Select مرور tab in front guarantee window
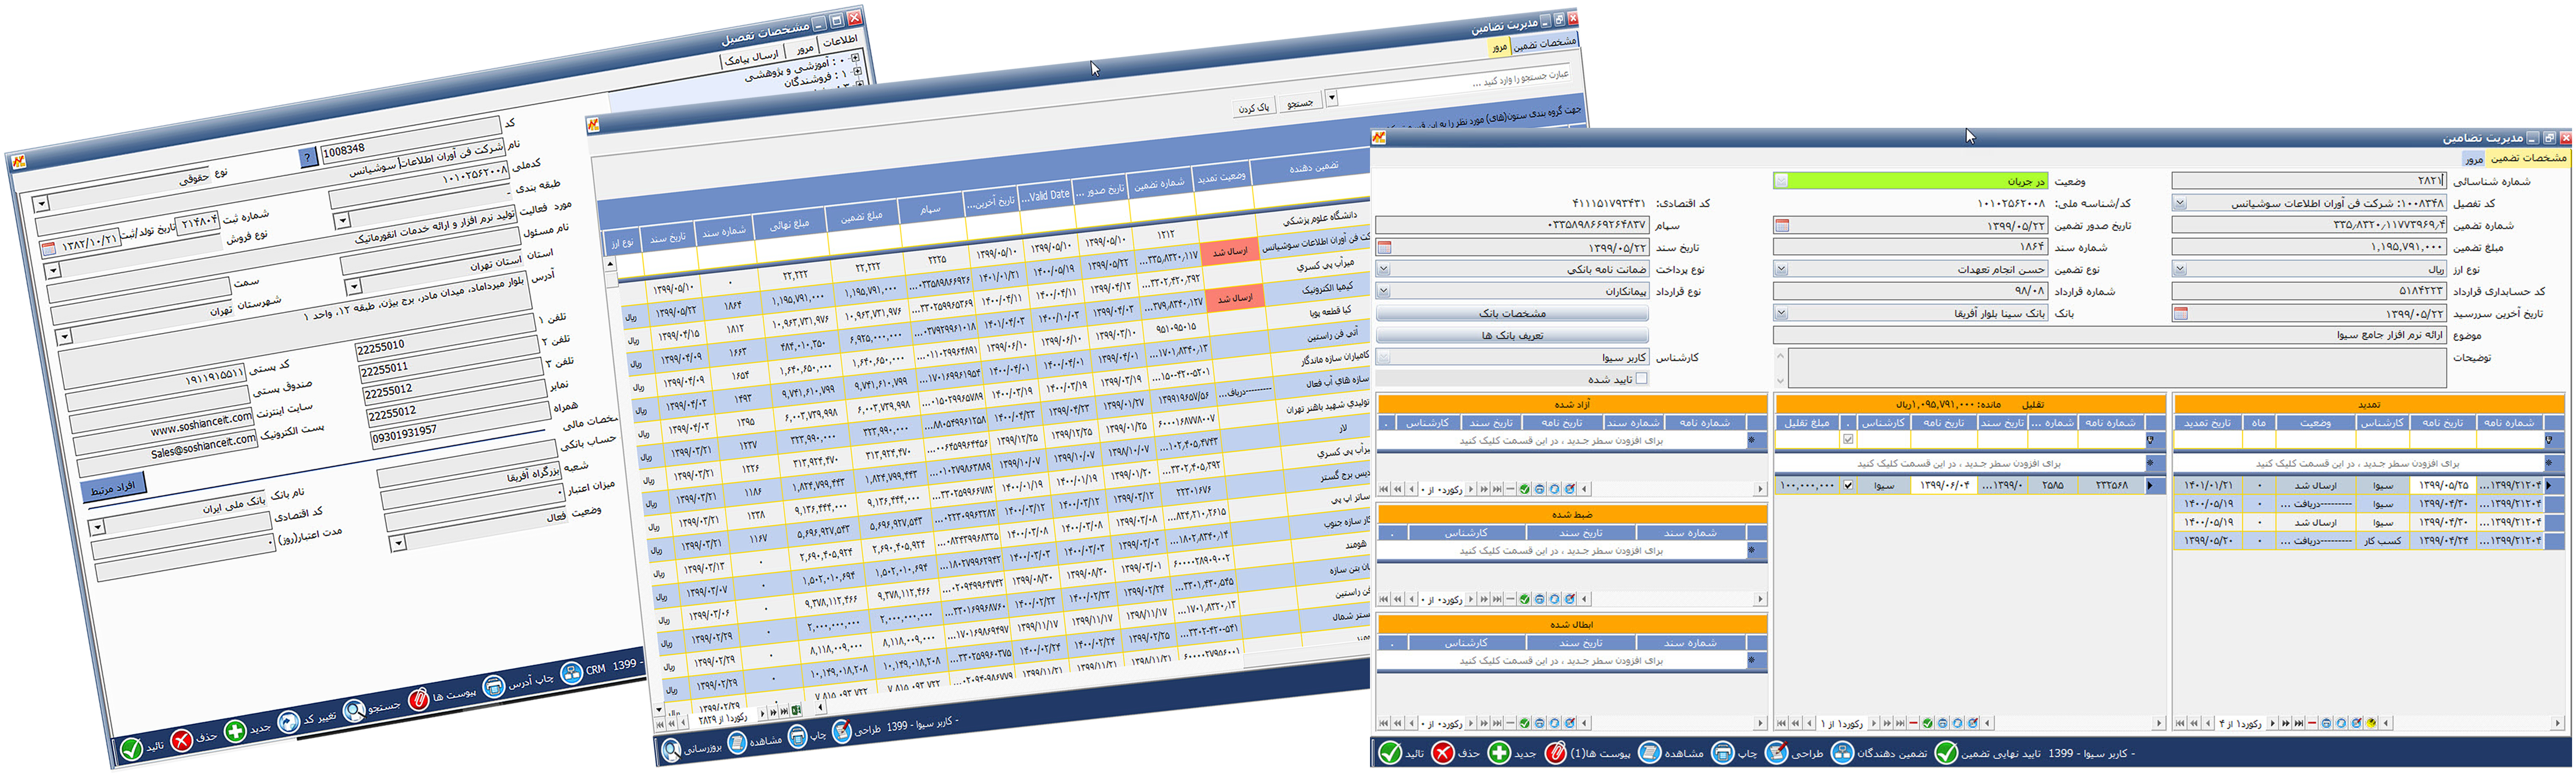The image size is (2576, 773). (x=2474, y=159)
